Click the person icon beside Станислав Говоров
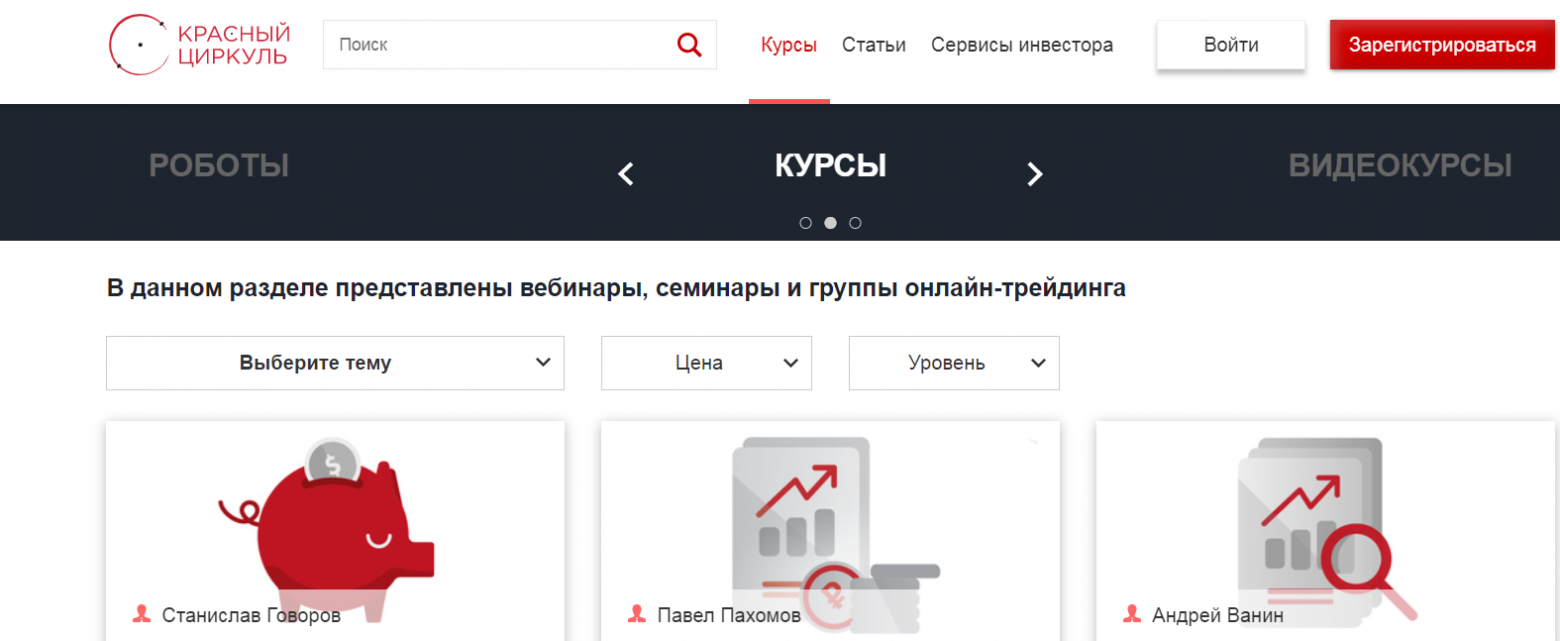 [x=141, y=614]
